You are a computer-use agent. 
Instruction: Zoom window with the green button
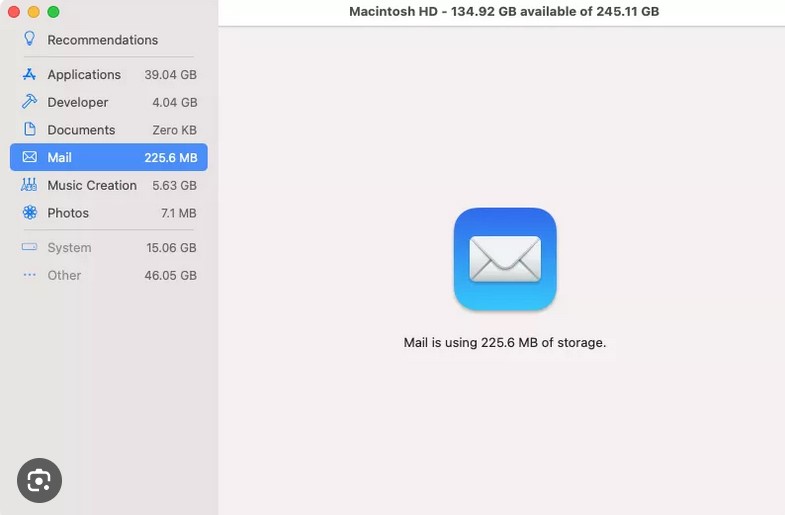coord(53,12)
